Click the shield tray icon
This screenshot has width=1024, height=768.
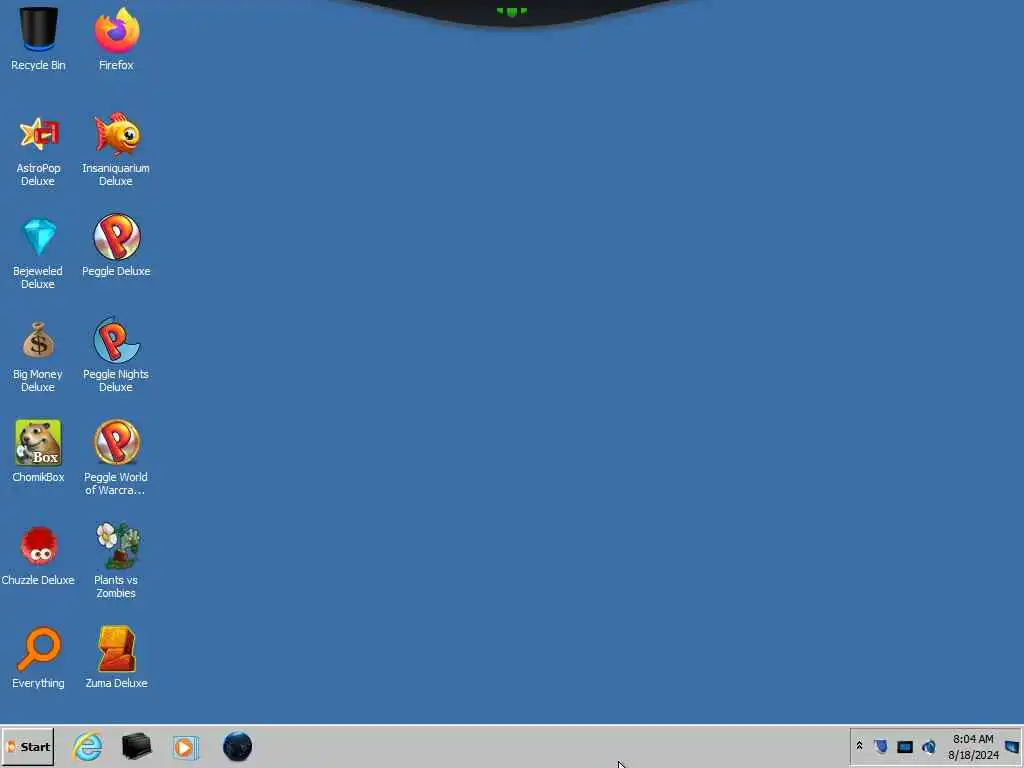881,746
